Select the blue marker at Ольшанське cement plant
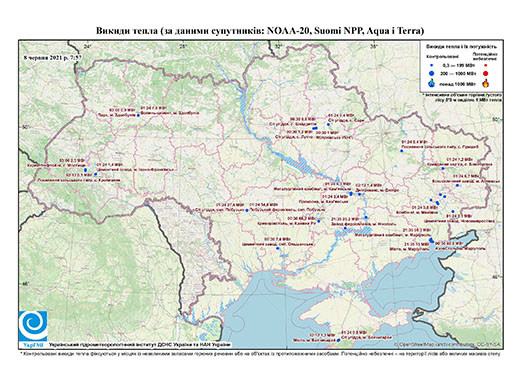 278,248
